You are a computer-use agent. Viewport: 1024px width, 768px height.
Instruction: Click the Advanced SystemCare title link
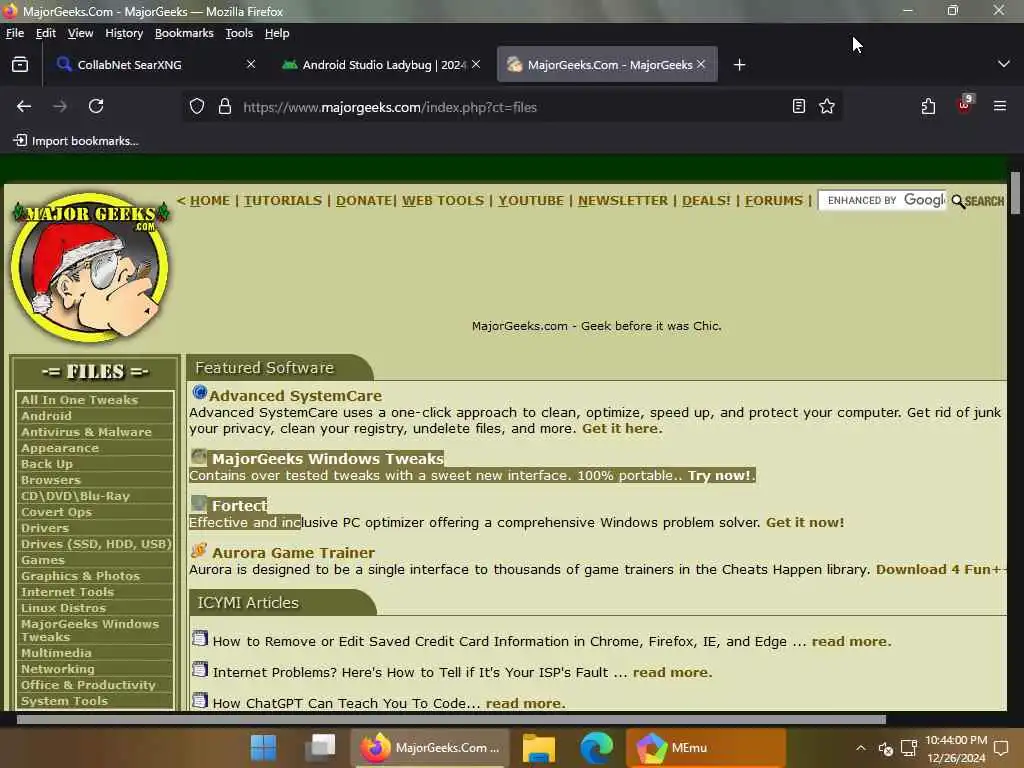[x=295, y=396]
